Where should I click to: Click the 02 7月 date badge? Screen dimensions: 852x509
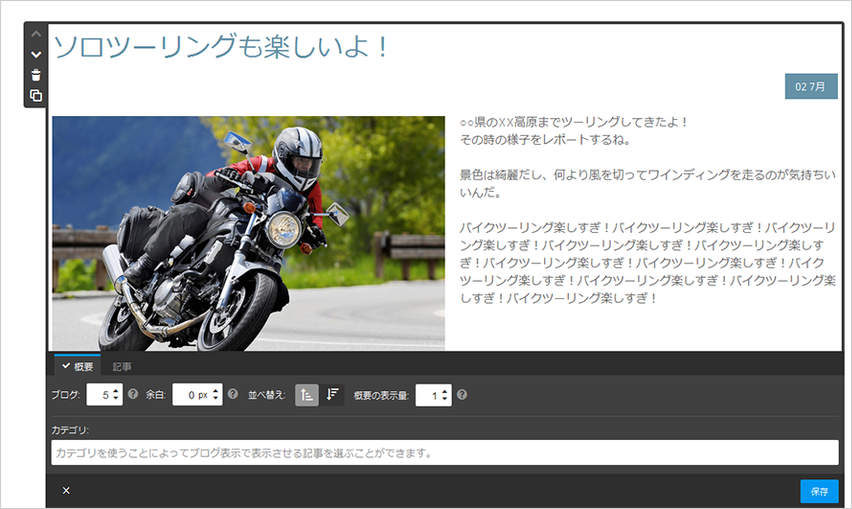(x=811, y=86)
